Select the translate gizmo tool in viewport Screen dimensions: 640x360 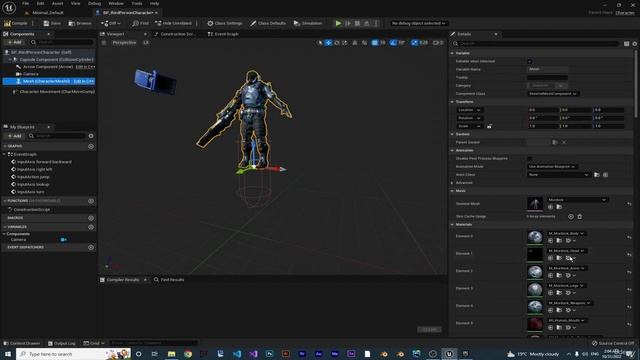tap(329, 42)
